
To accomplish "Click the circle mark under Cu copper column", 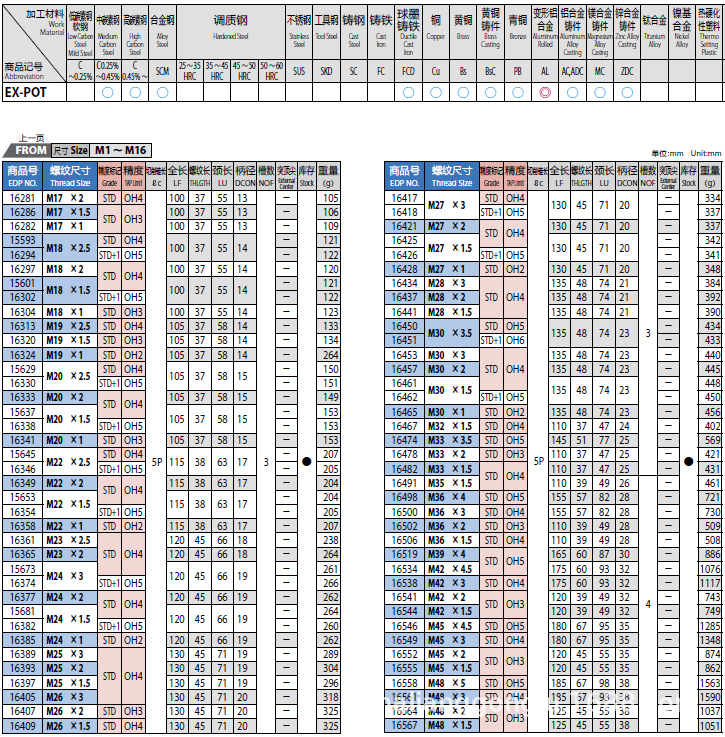I will [x=435, y=93].
